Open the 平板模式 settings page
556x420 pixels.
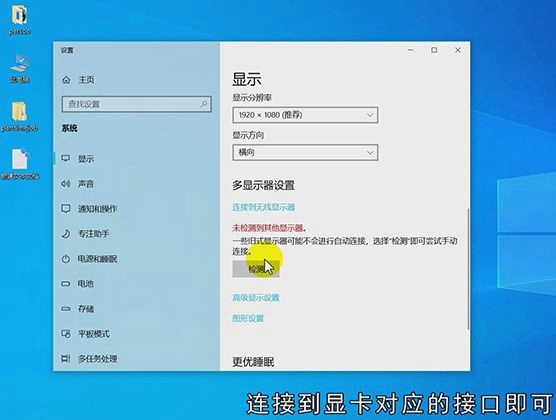pyautogui.click(x=94, y=334)
